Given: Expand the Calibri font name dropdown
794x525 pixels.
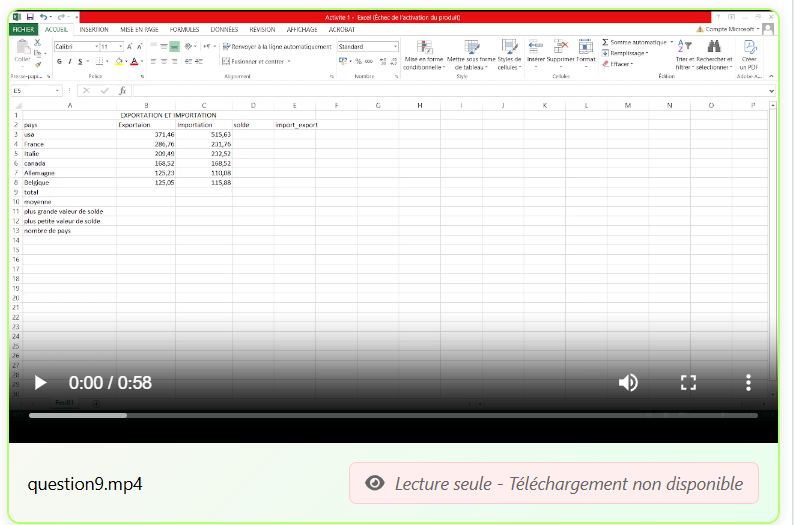Looking at the screenshot, I should 94,47.
